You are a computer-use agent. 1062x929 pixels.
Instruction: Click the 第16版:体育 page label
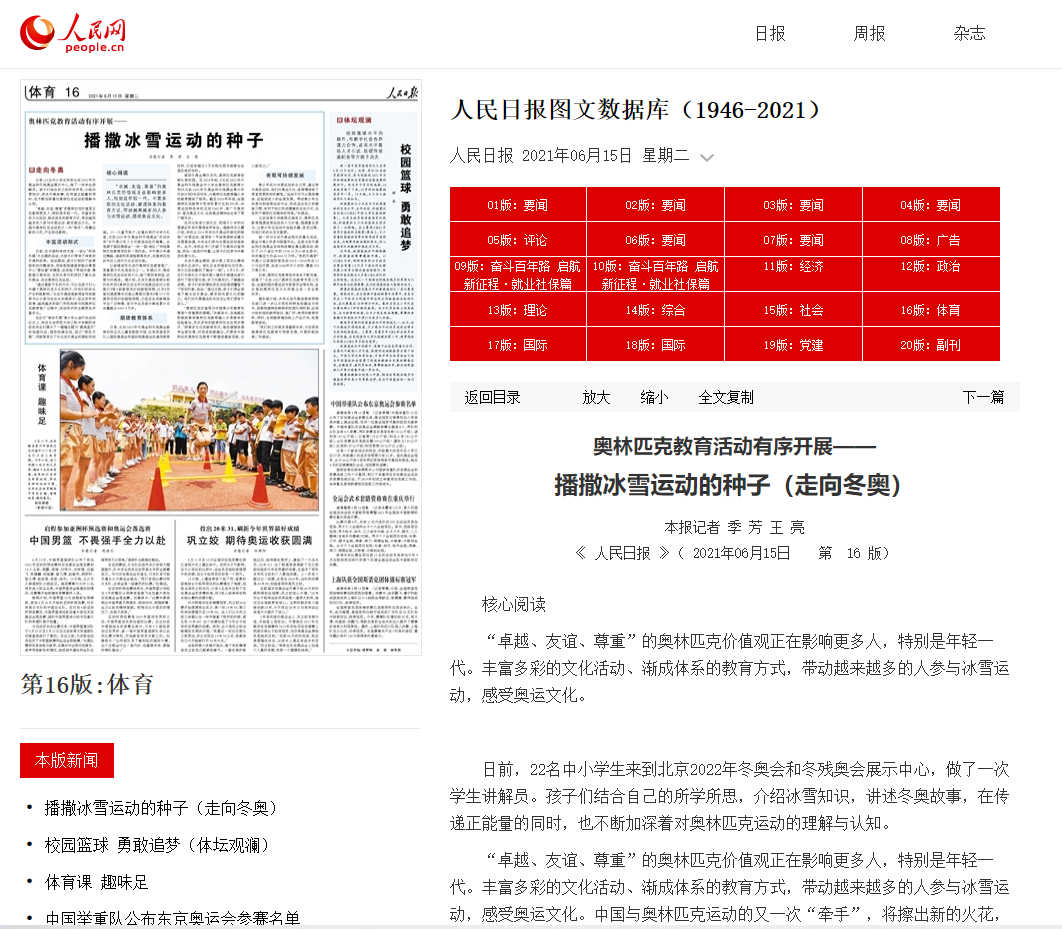87,685
